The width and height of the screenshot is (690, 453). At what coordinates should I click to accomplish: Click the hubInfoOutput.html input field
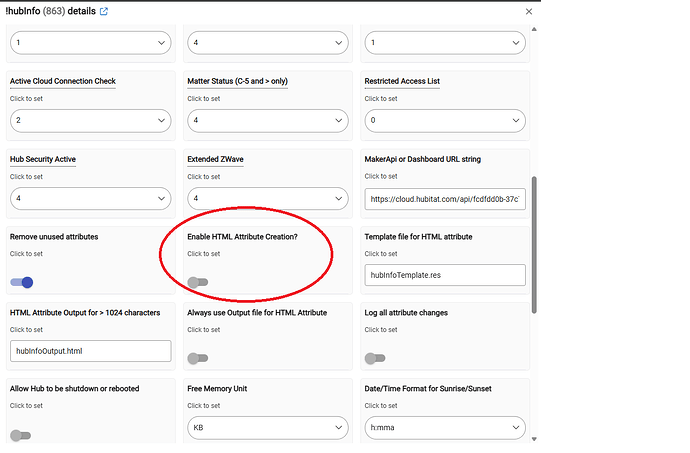pos(91,351)
